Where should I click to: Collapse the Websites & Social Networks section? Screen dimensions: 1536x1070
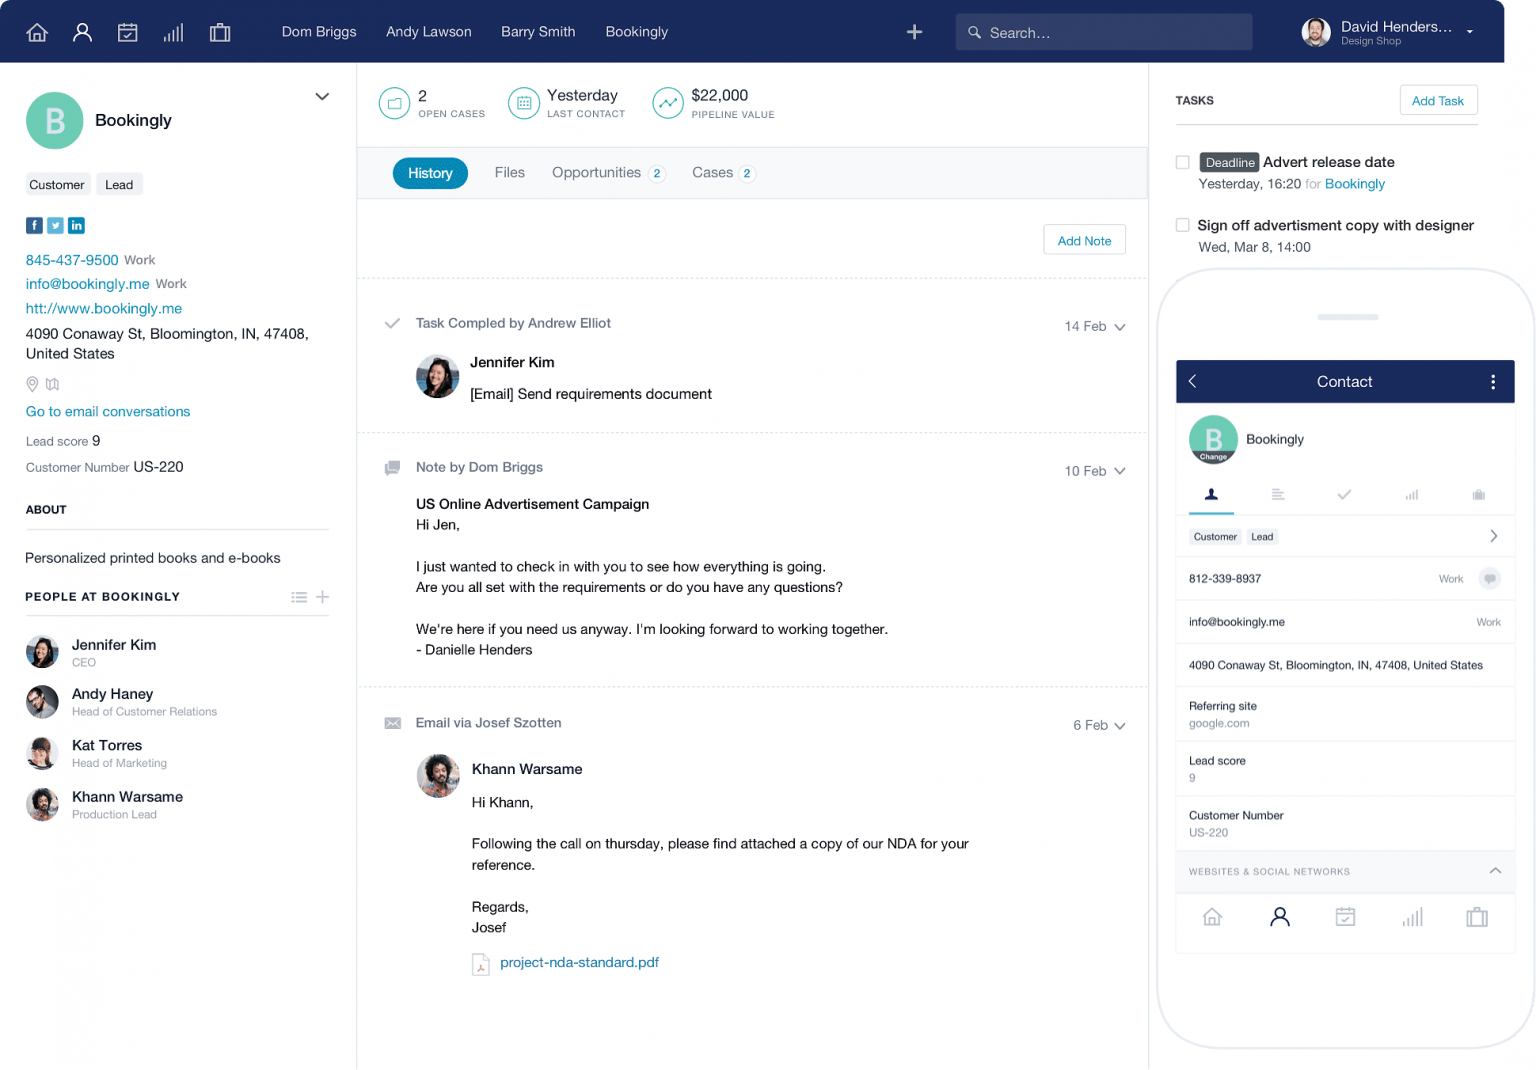(x=1495, y=871)
